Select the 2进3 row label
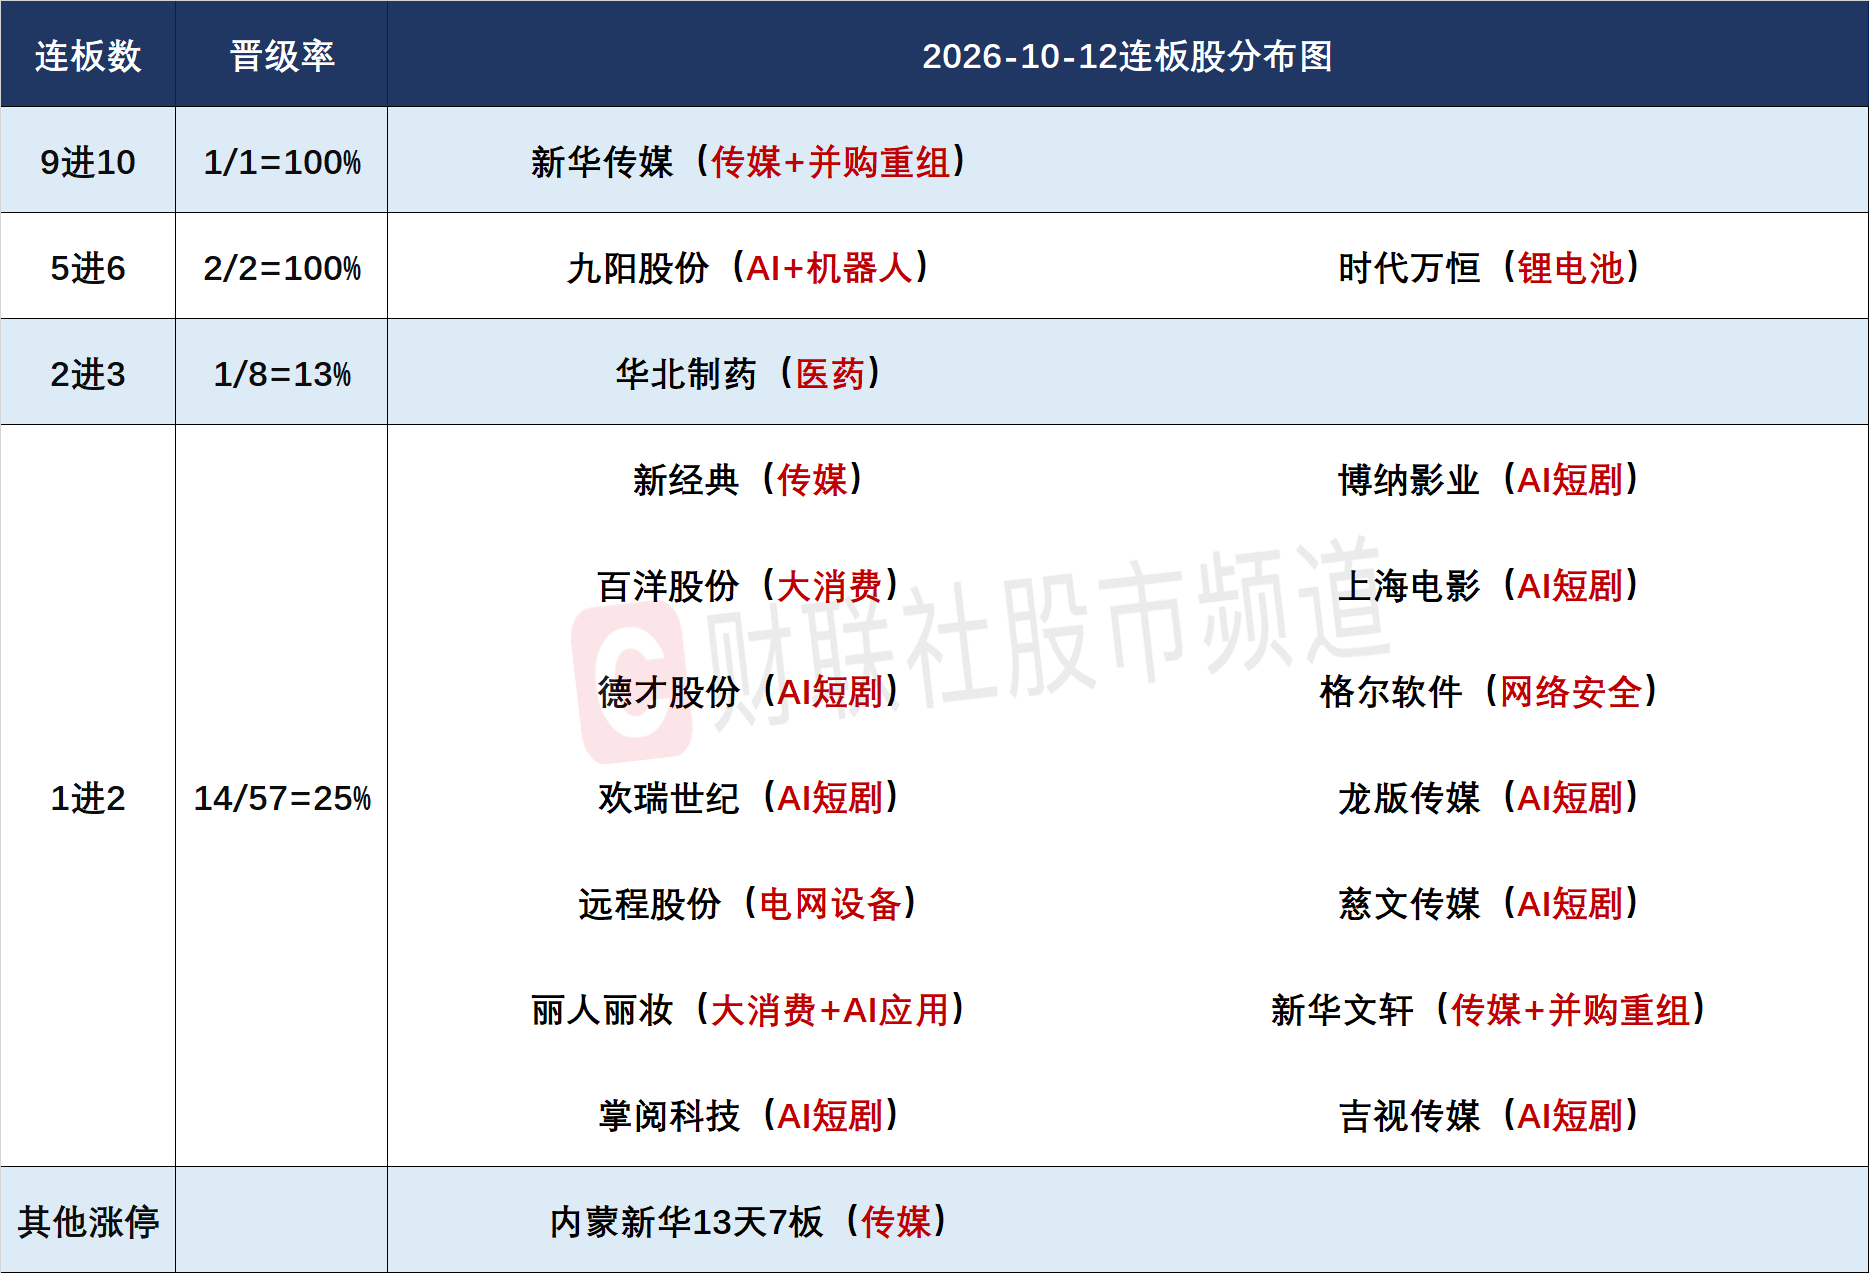This screenshot has height=1273, width=1869. coord(88,374)
